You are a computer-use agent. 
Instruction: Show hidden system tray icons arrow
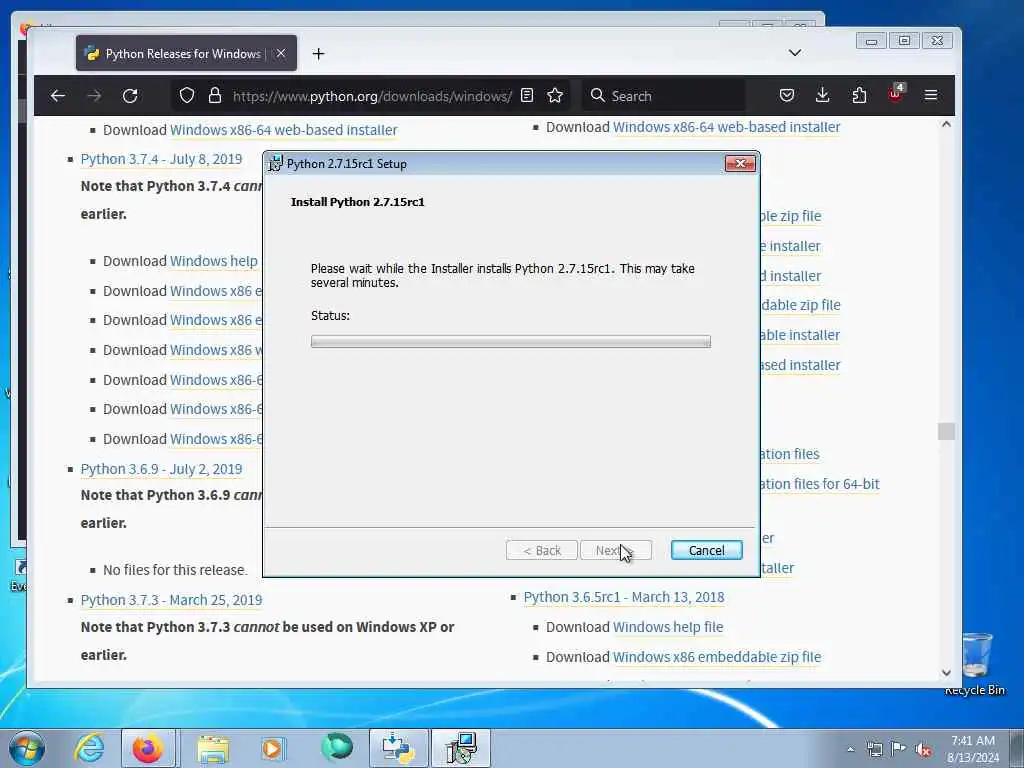click(850, 749)
